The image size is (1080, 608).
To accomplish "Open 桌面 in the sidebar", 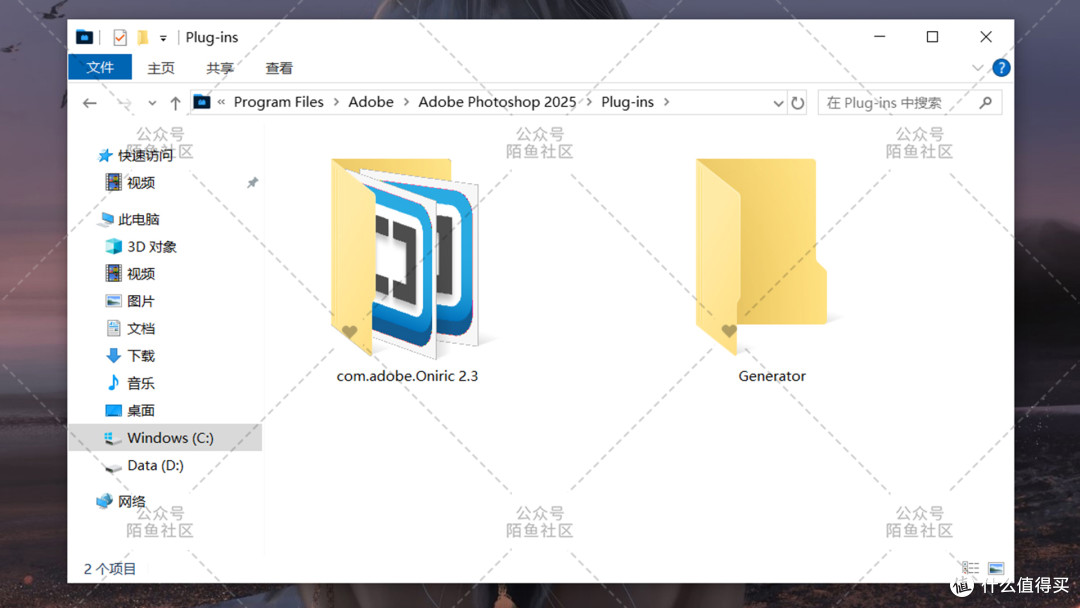I will click(141, 410).
